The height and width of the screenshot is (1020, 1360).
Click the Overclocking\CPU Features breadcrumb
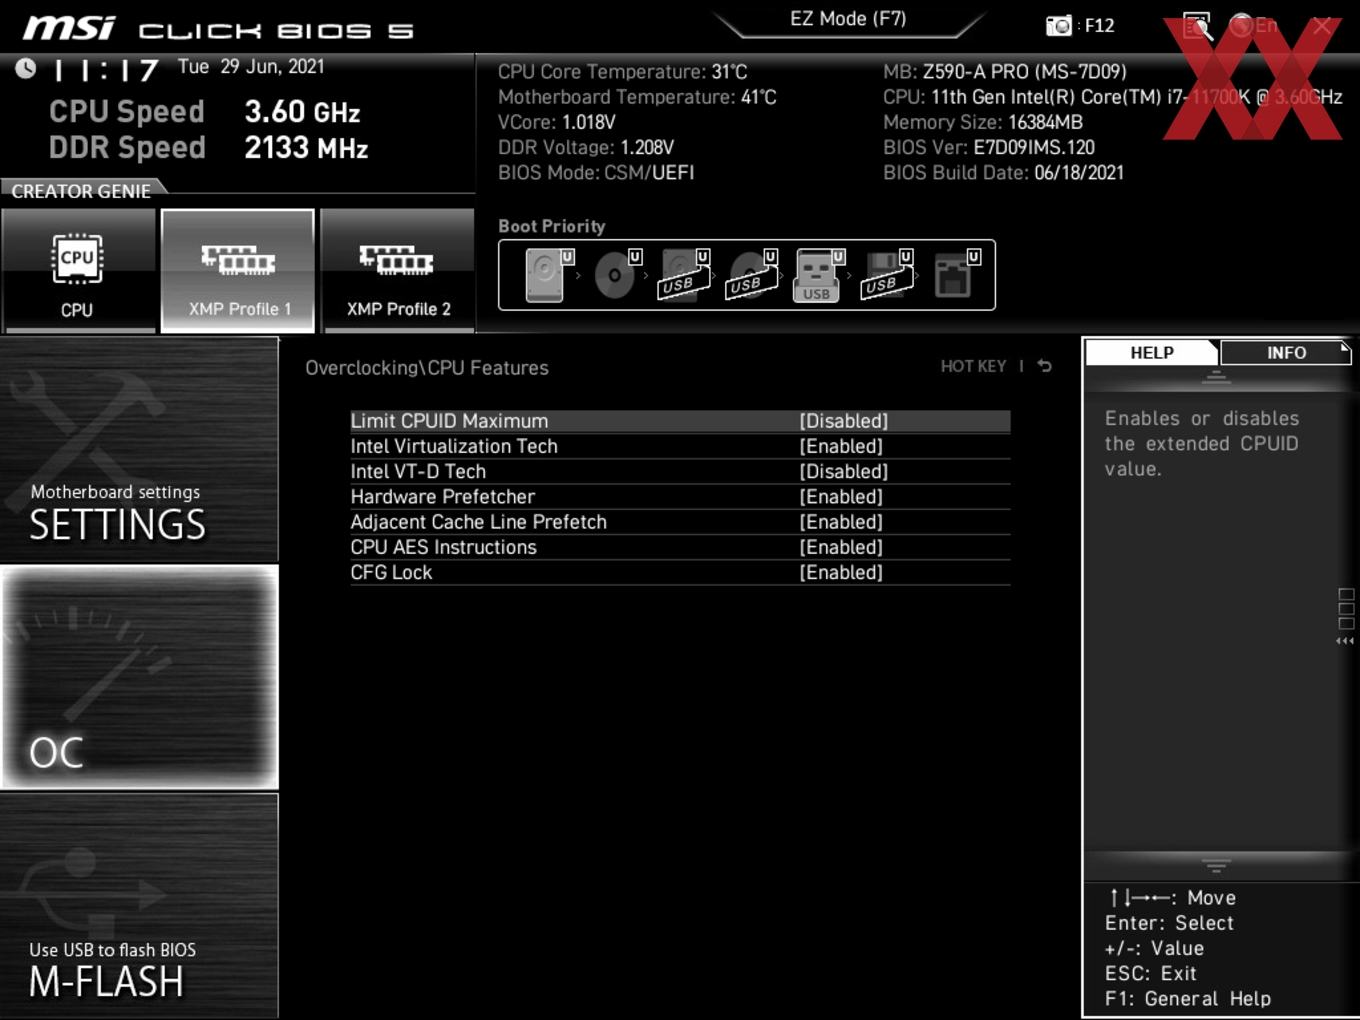pyautogui.click(x=427, y=367)
